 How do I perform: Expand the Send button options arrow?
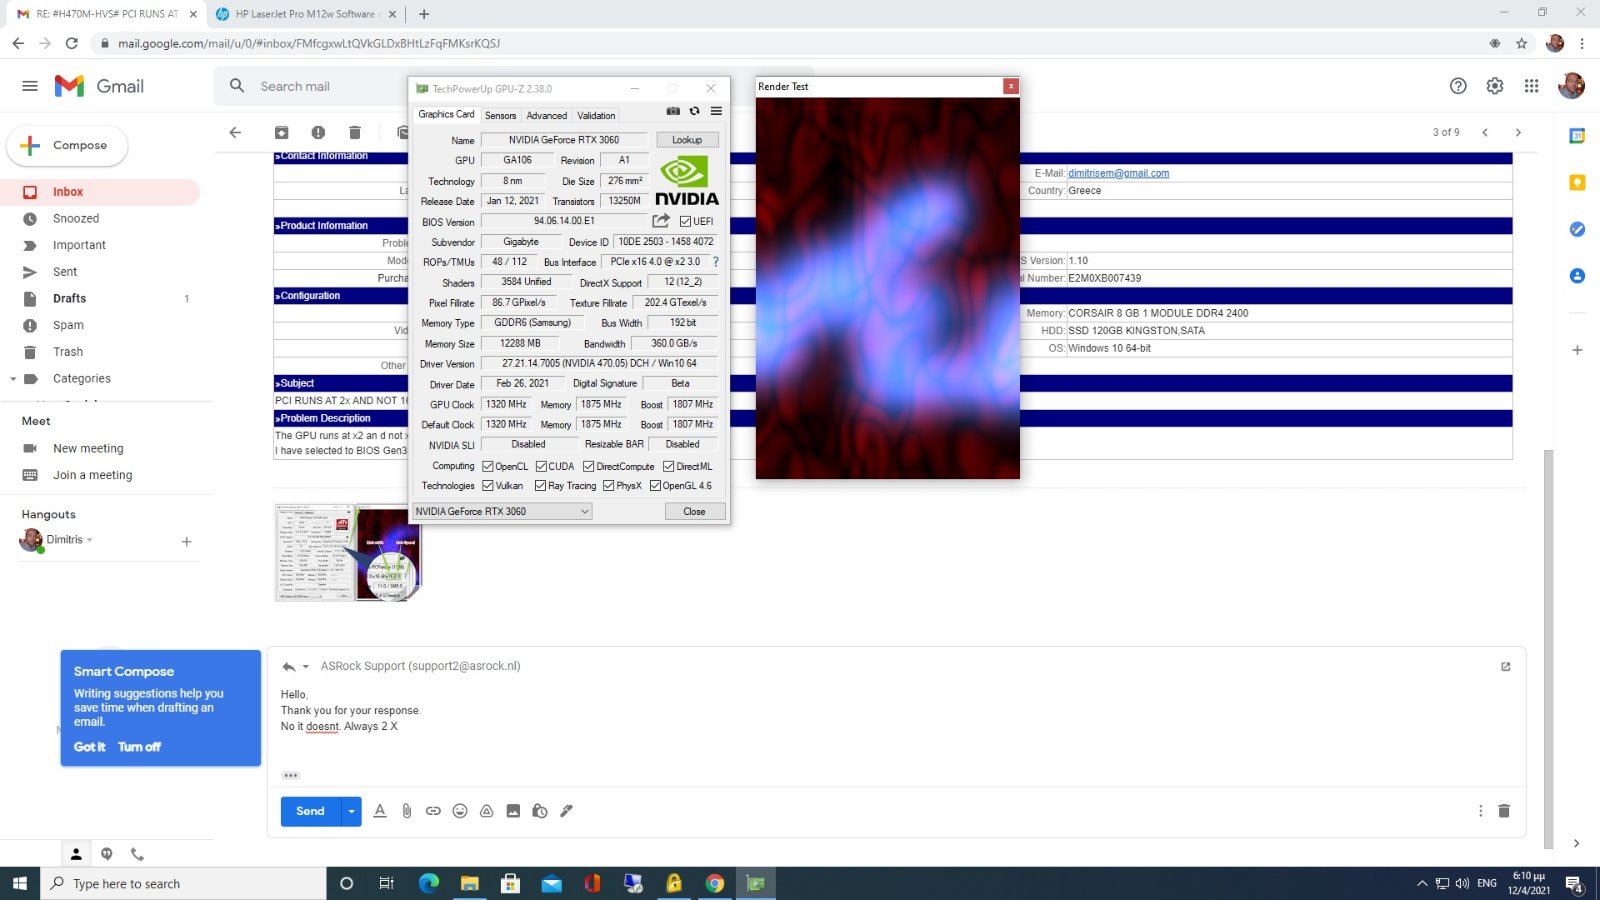click(x=351, y=811)
